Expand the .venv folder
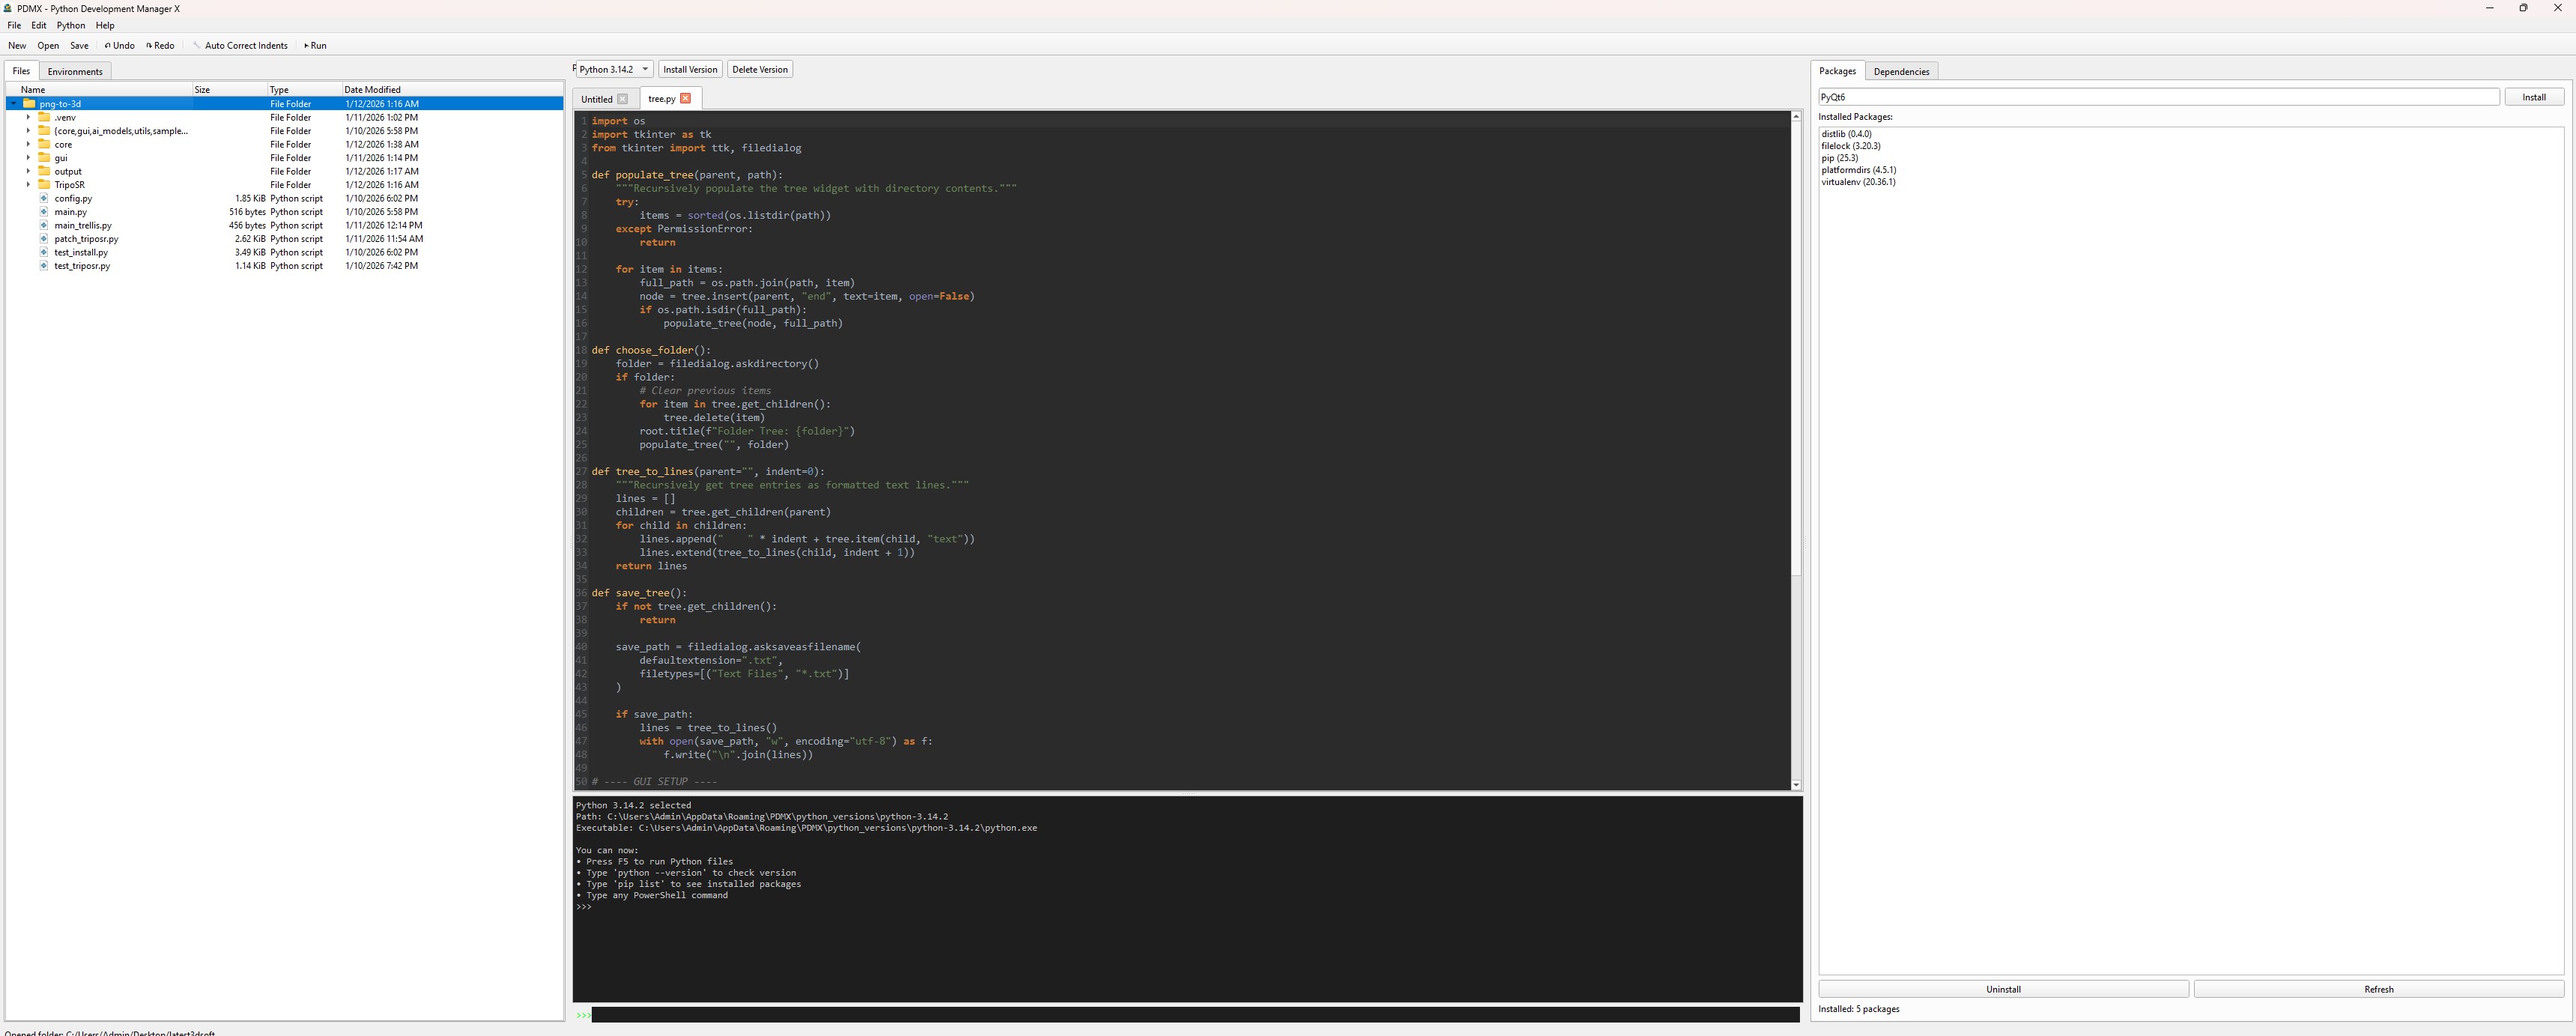2576x1036 pixels. (28, 118)
